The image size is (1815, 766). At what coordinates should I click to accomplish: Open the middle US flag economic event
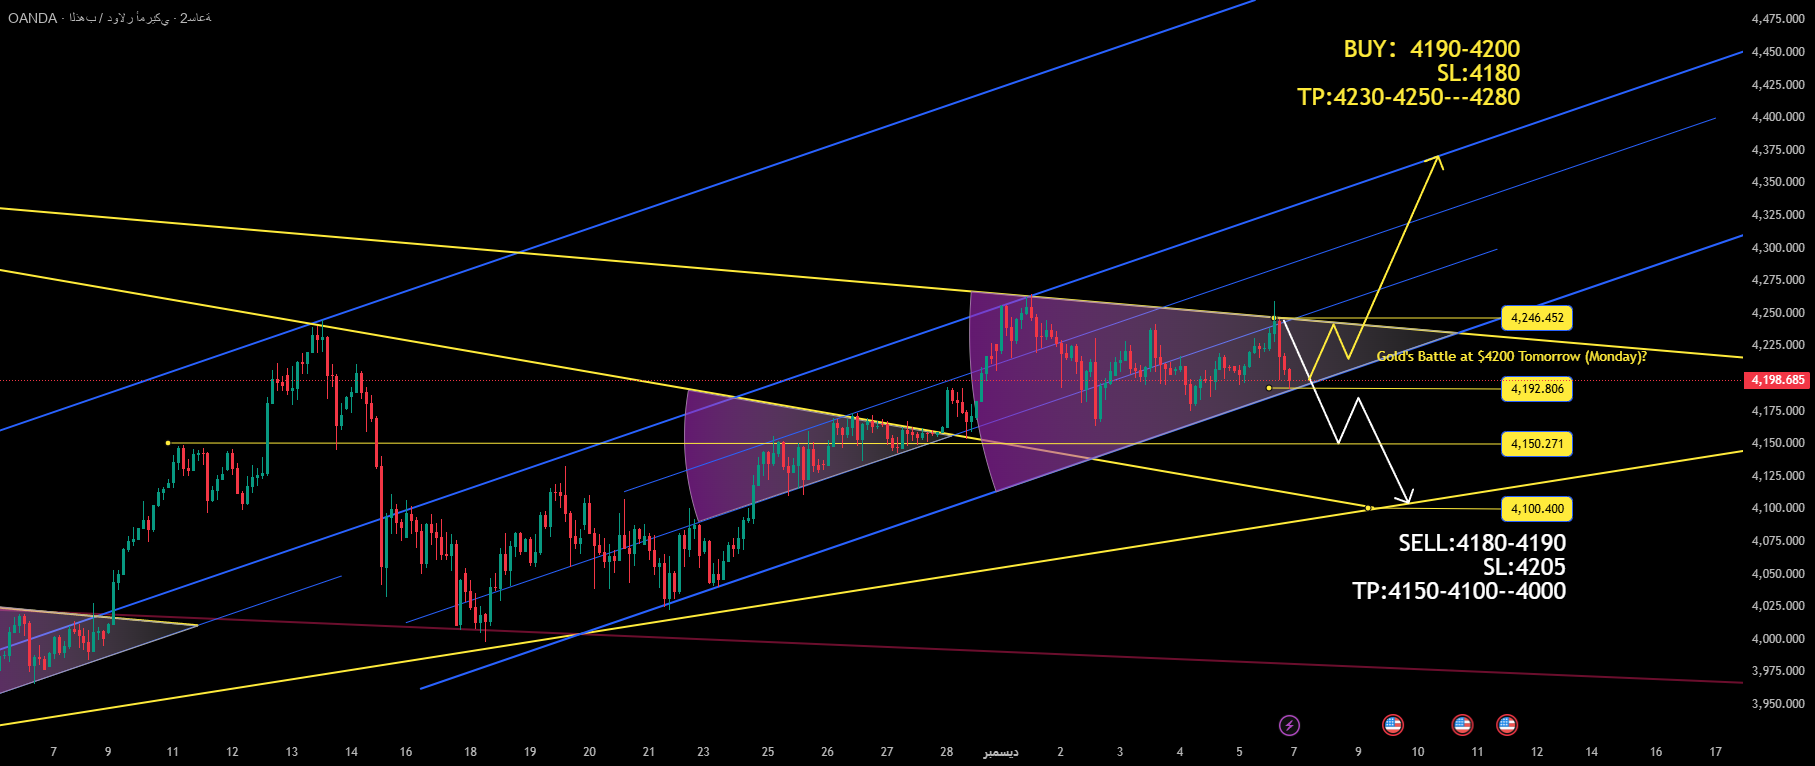[1462, 725]
